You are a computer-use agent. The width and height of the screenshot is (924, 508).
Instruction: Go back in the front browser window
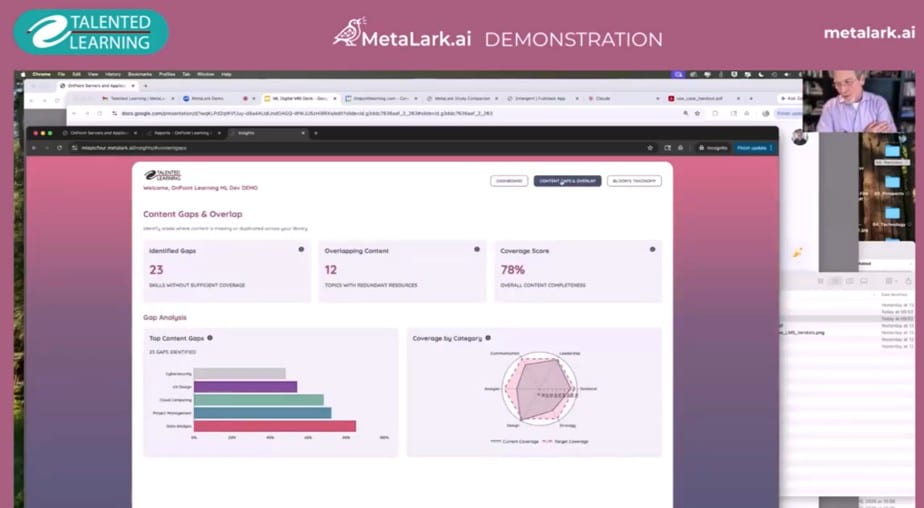click(34, 148)
